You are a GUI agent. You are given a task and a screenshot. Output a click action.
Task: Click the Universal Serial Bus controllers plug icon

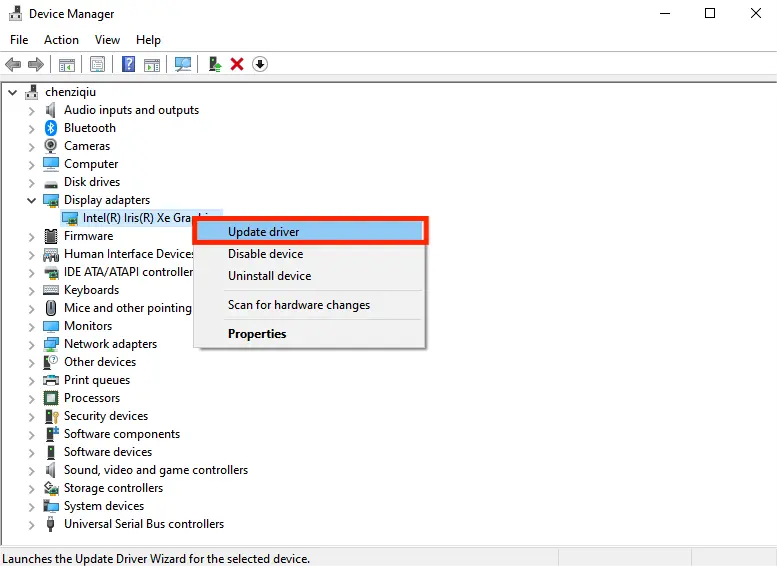click(x=50, y=524)
